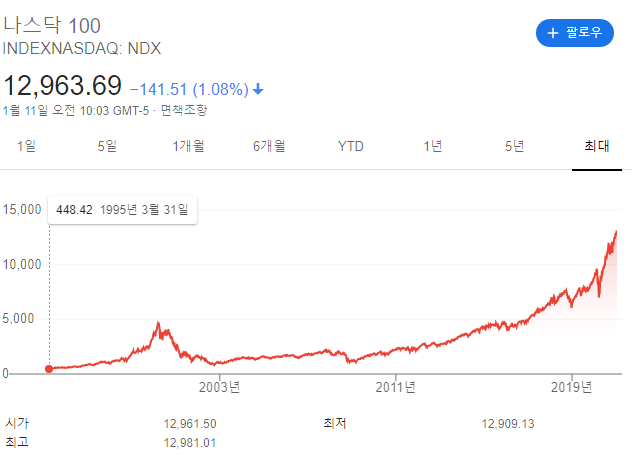Screen dimensions: 632x458
Task: Choose the 1년 range tab
Action: pyautogui.click(x=433, y=146)
